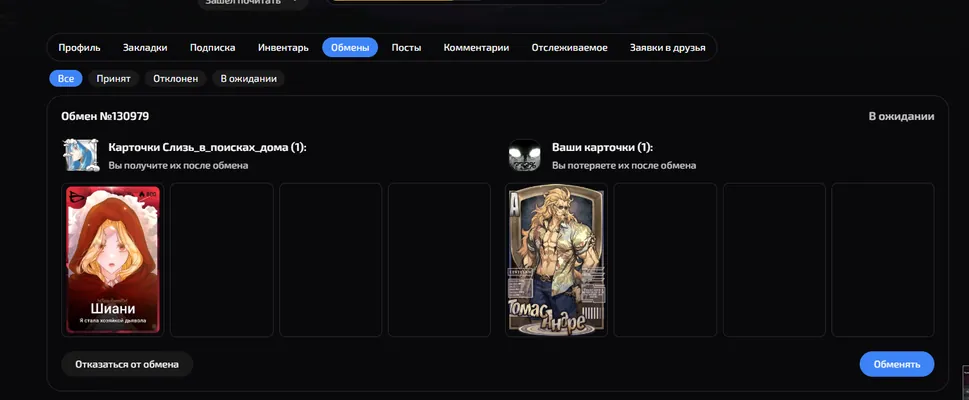Click Карточки Слизь_в_поисках_дома (1) title
The width and height of the screenshot is (969, 400).
208,148
